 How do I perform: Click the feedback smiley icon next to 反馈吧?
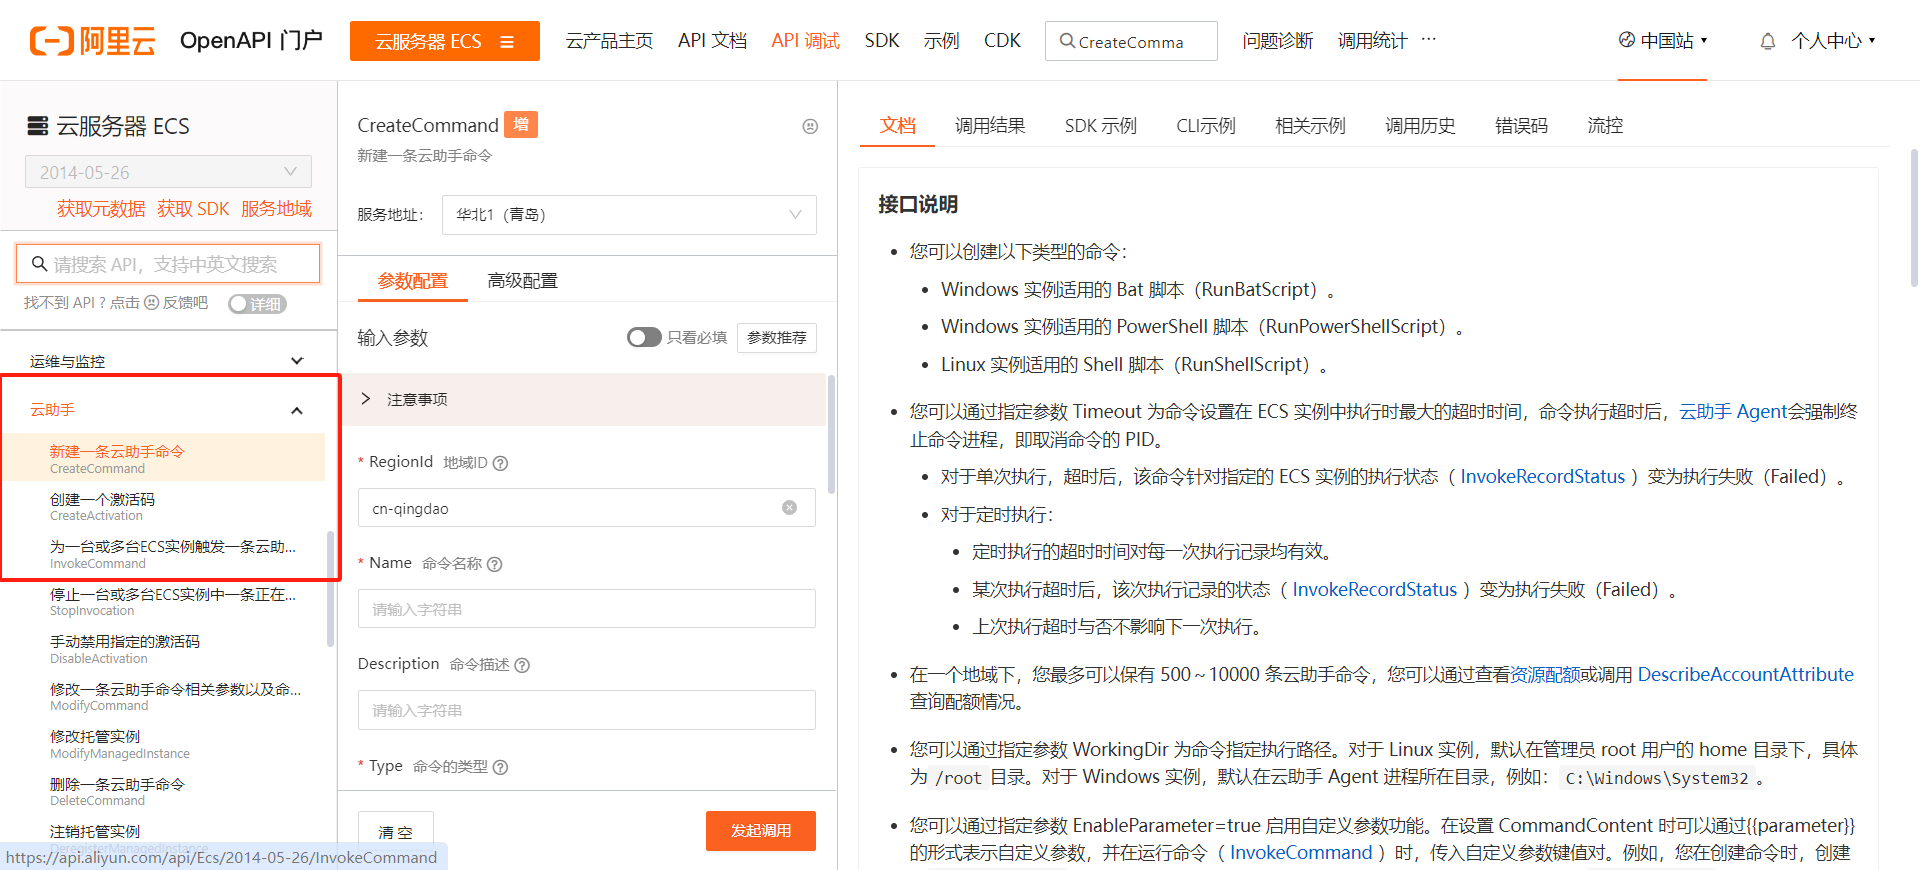[152, 303]
